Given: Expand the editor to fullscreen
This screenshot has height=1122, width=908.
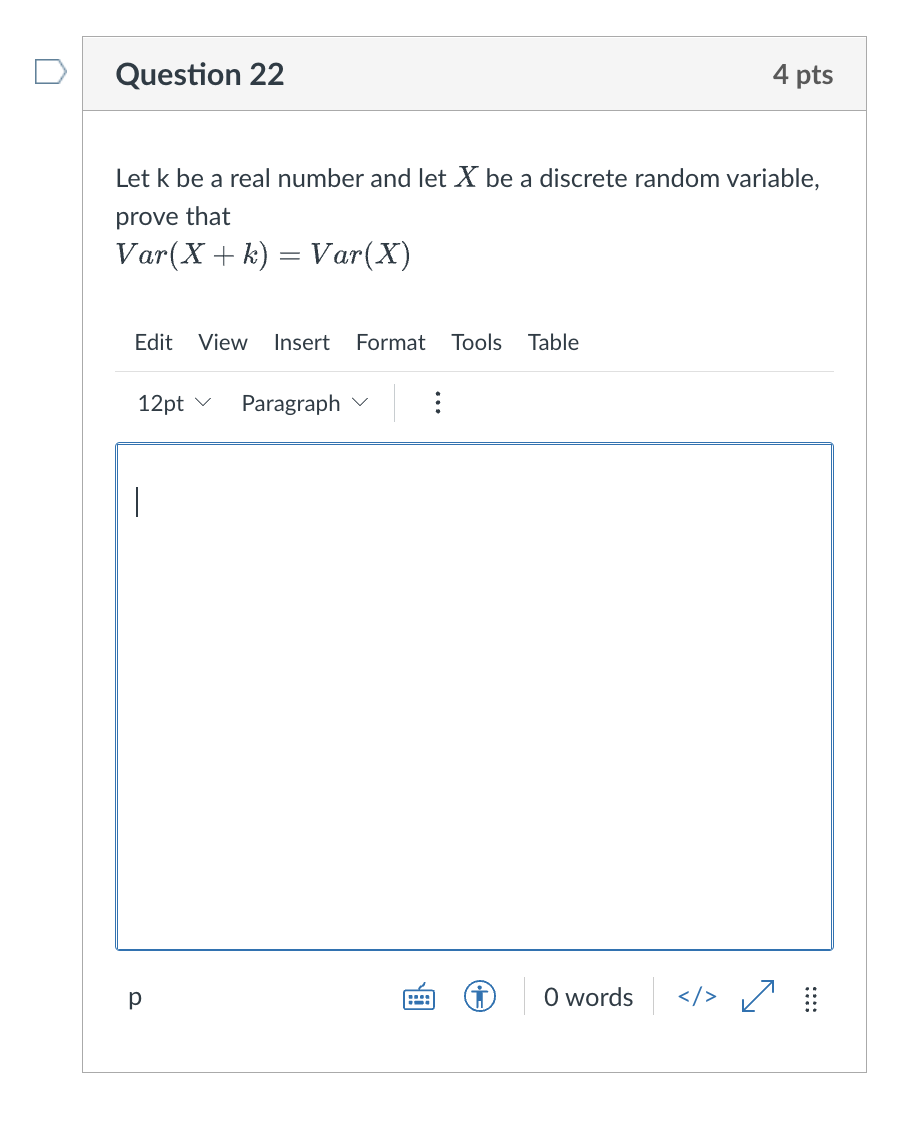Looking at the screenshot, I should [757, 996].
